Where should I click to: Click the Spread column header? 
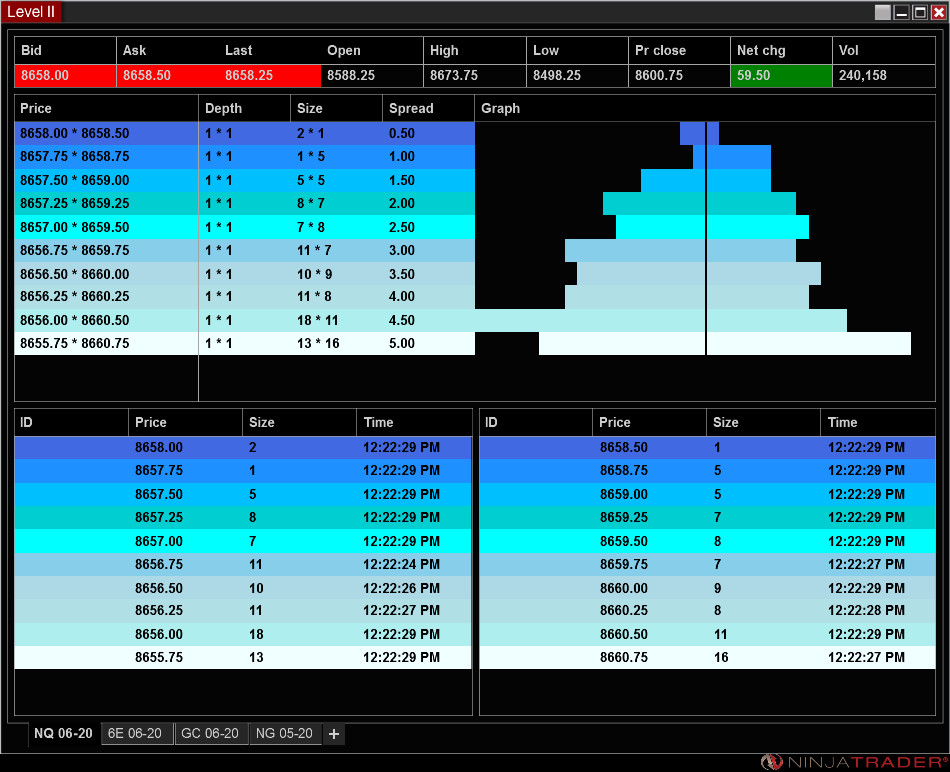coord(428,108)
